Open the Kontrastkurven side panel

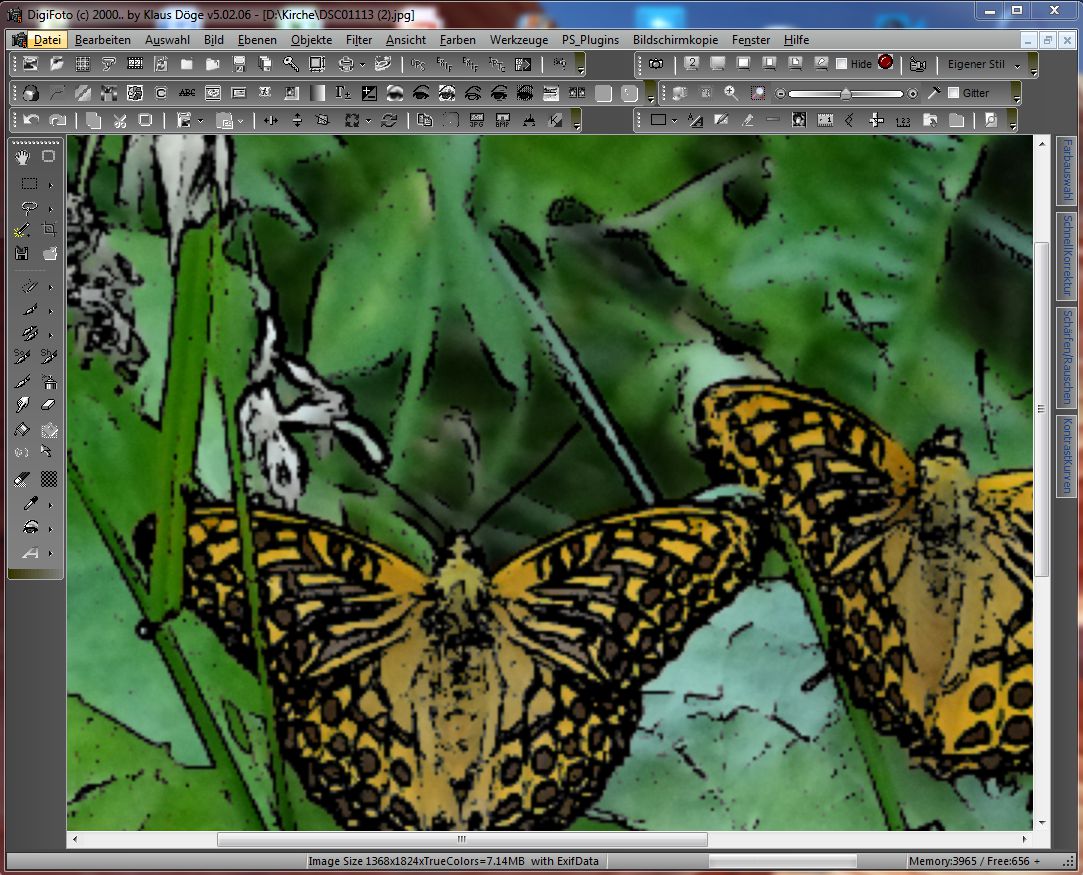tap(1067, 456)
